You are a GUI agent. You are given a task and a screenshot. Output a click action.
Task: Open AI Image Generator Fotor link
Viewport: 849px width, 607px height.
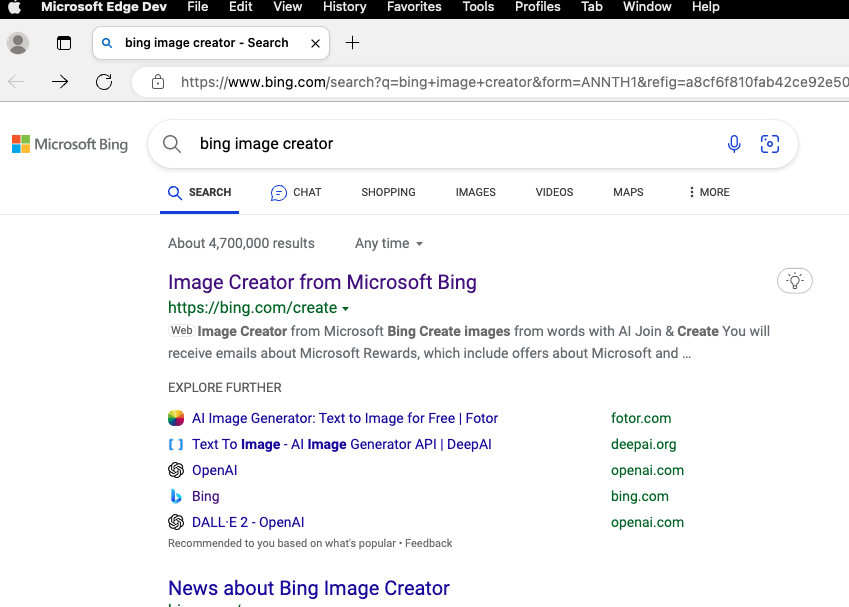tap(345, 418)
